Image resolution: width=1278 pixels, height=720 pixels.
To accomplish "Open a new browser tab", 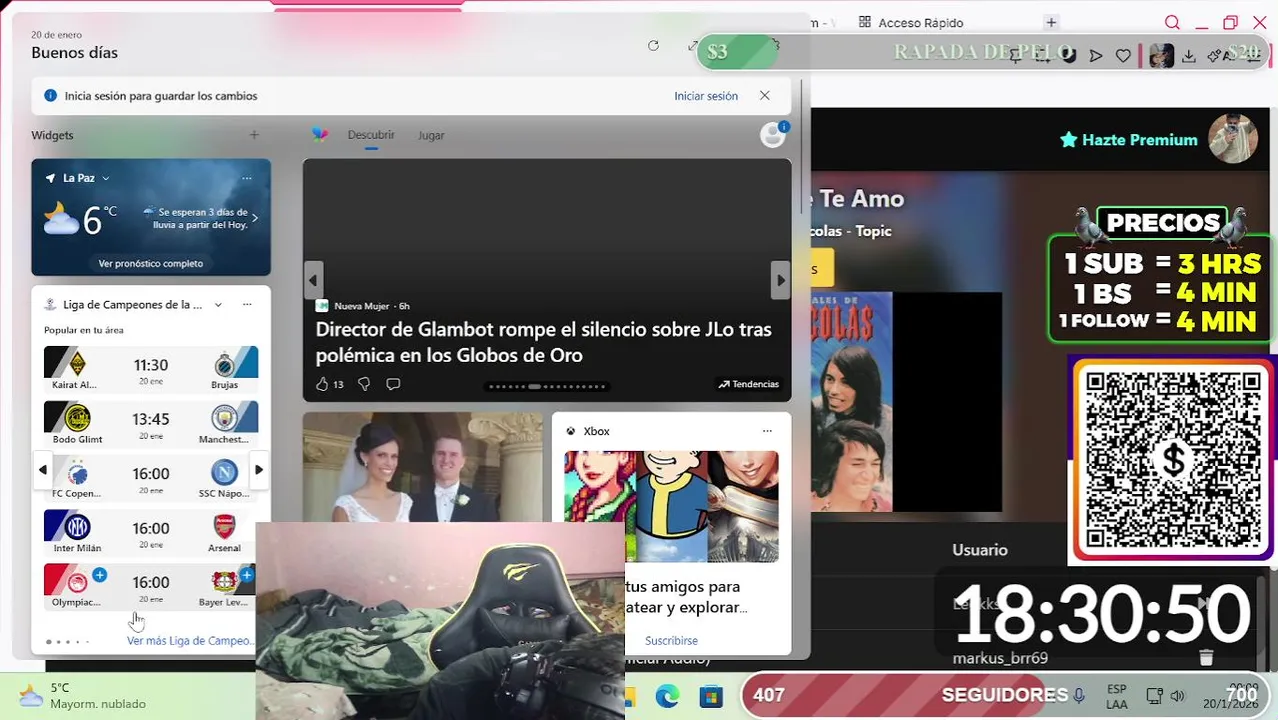I will click(1051, 22).
